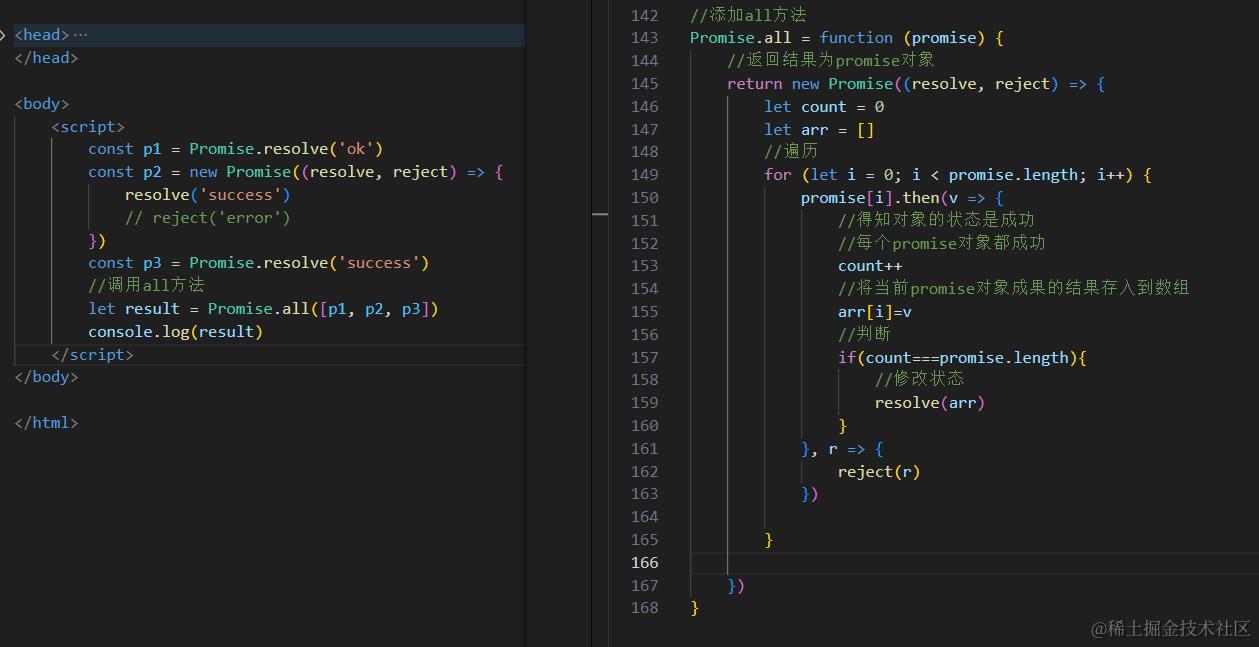
Task: Click the 'reject(r)' call on line 162
Action: point(879,472)
